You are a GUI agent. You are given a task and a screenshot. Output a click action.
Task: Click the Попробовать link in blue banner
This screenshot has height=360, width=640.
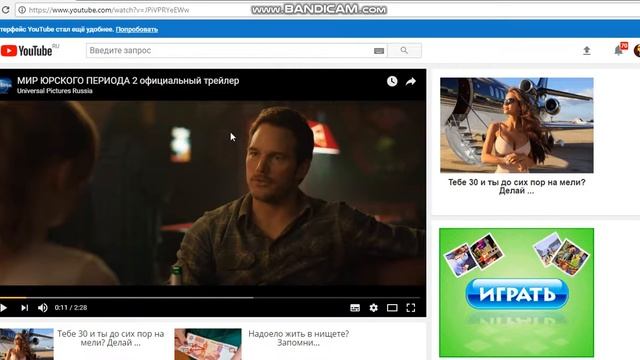137,29
